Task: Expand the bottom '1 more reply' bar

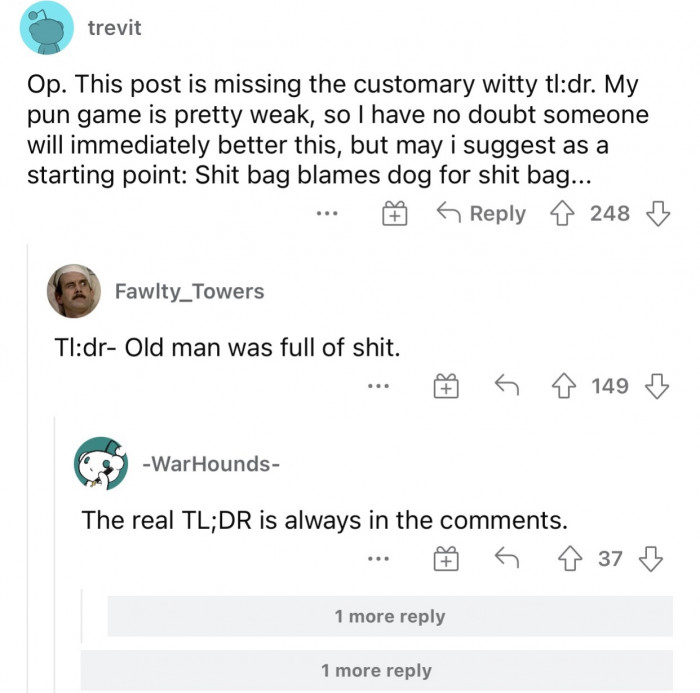Action: click(376, 670)
